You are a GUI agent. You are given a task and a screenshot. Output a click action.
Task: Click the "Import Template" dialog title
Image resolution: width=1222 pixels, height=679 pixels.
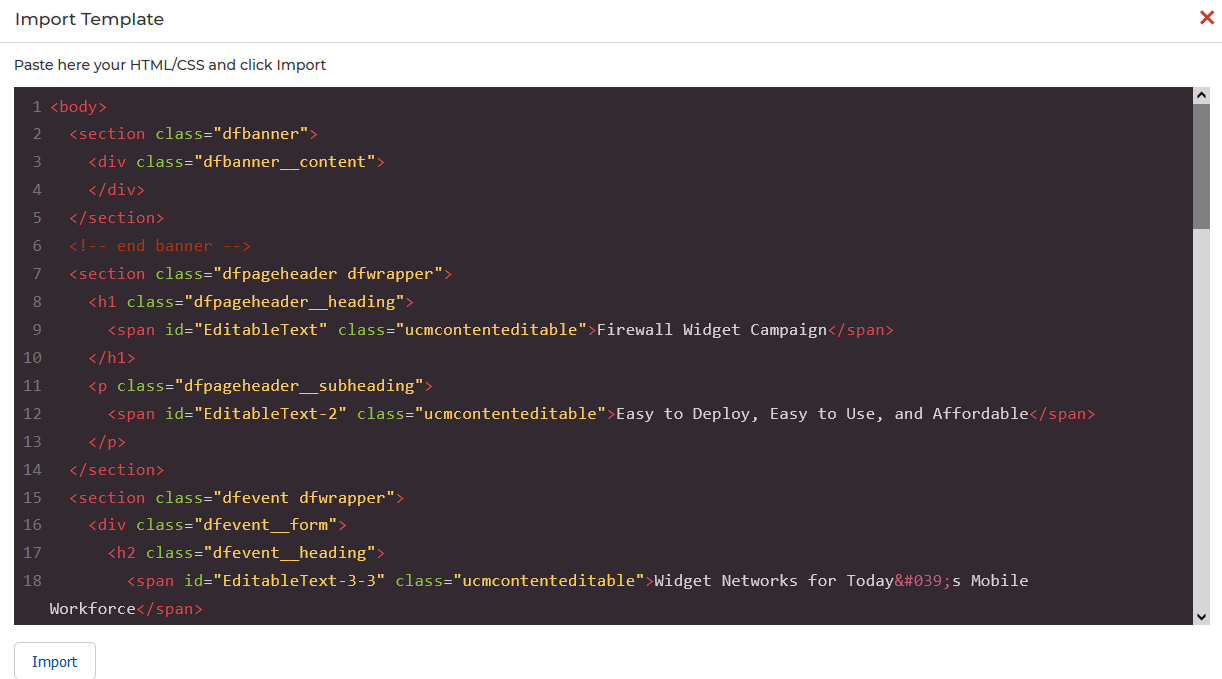pyautogui.click(x=90, y=19)
